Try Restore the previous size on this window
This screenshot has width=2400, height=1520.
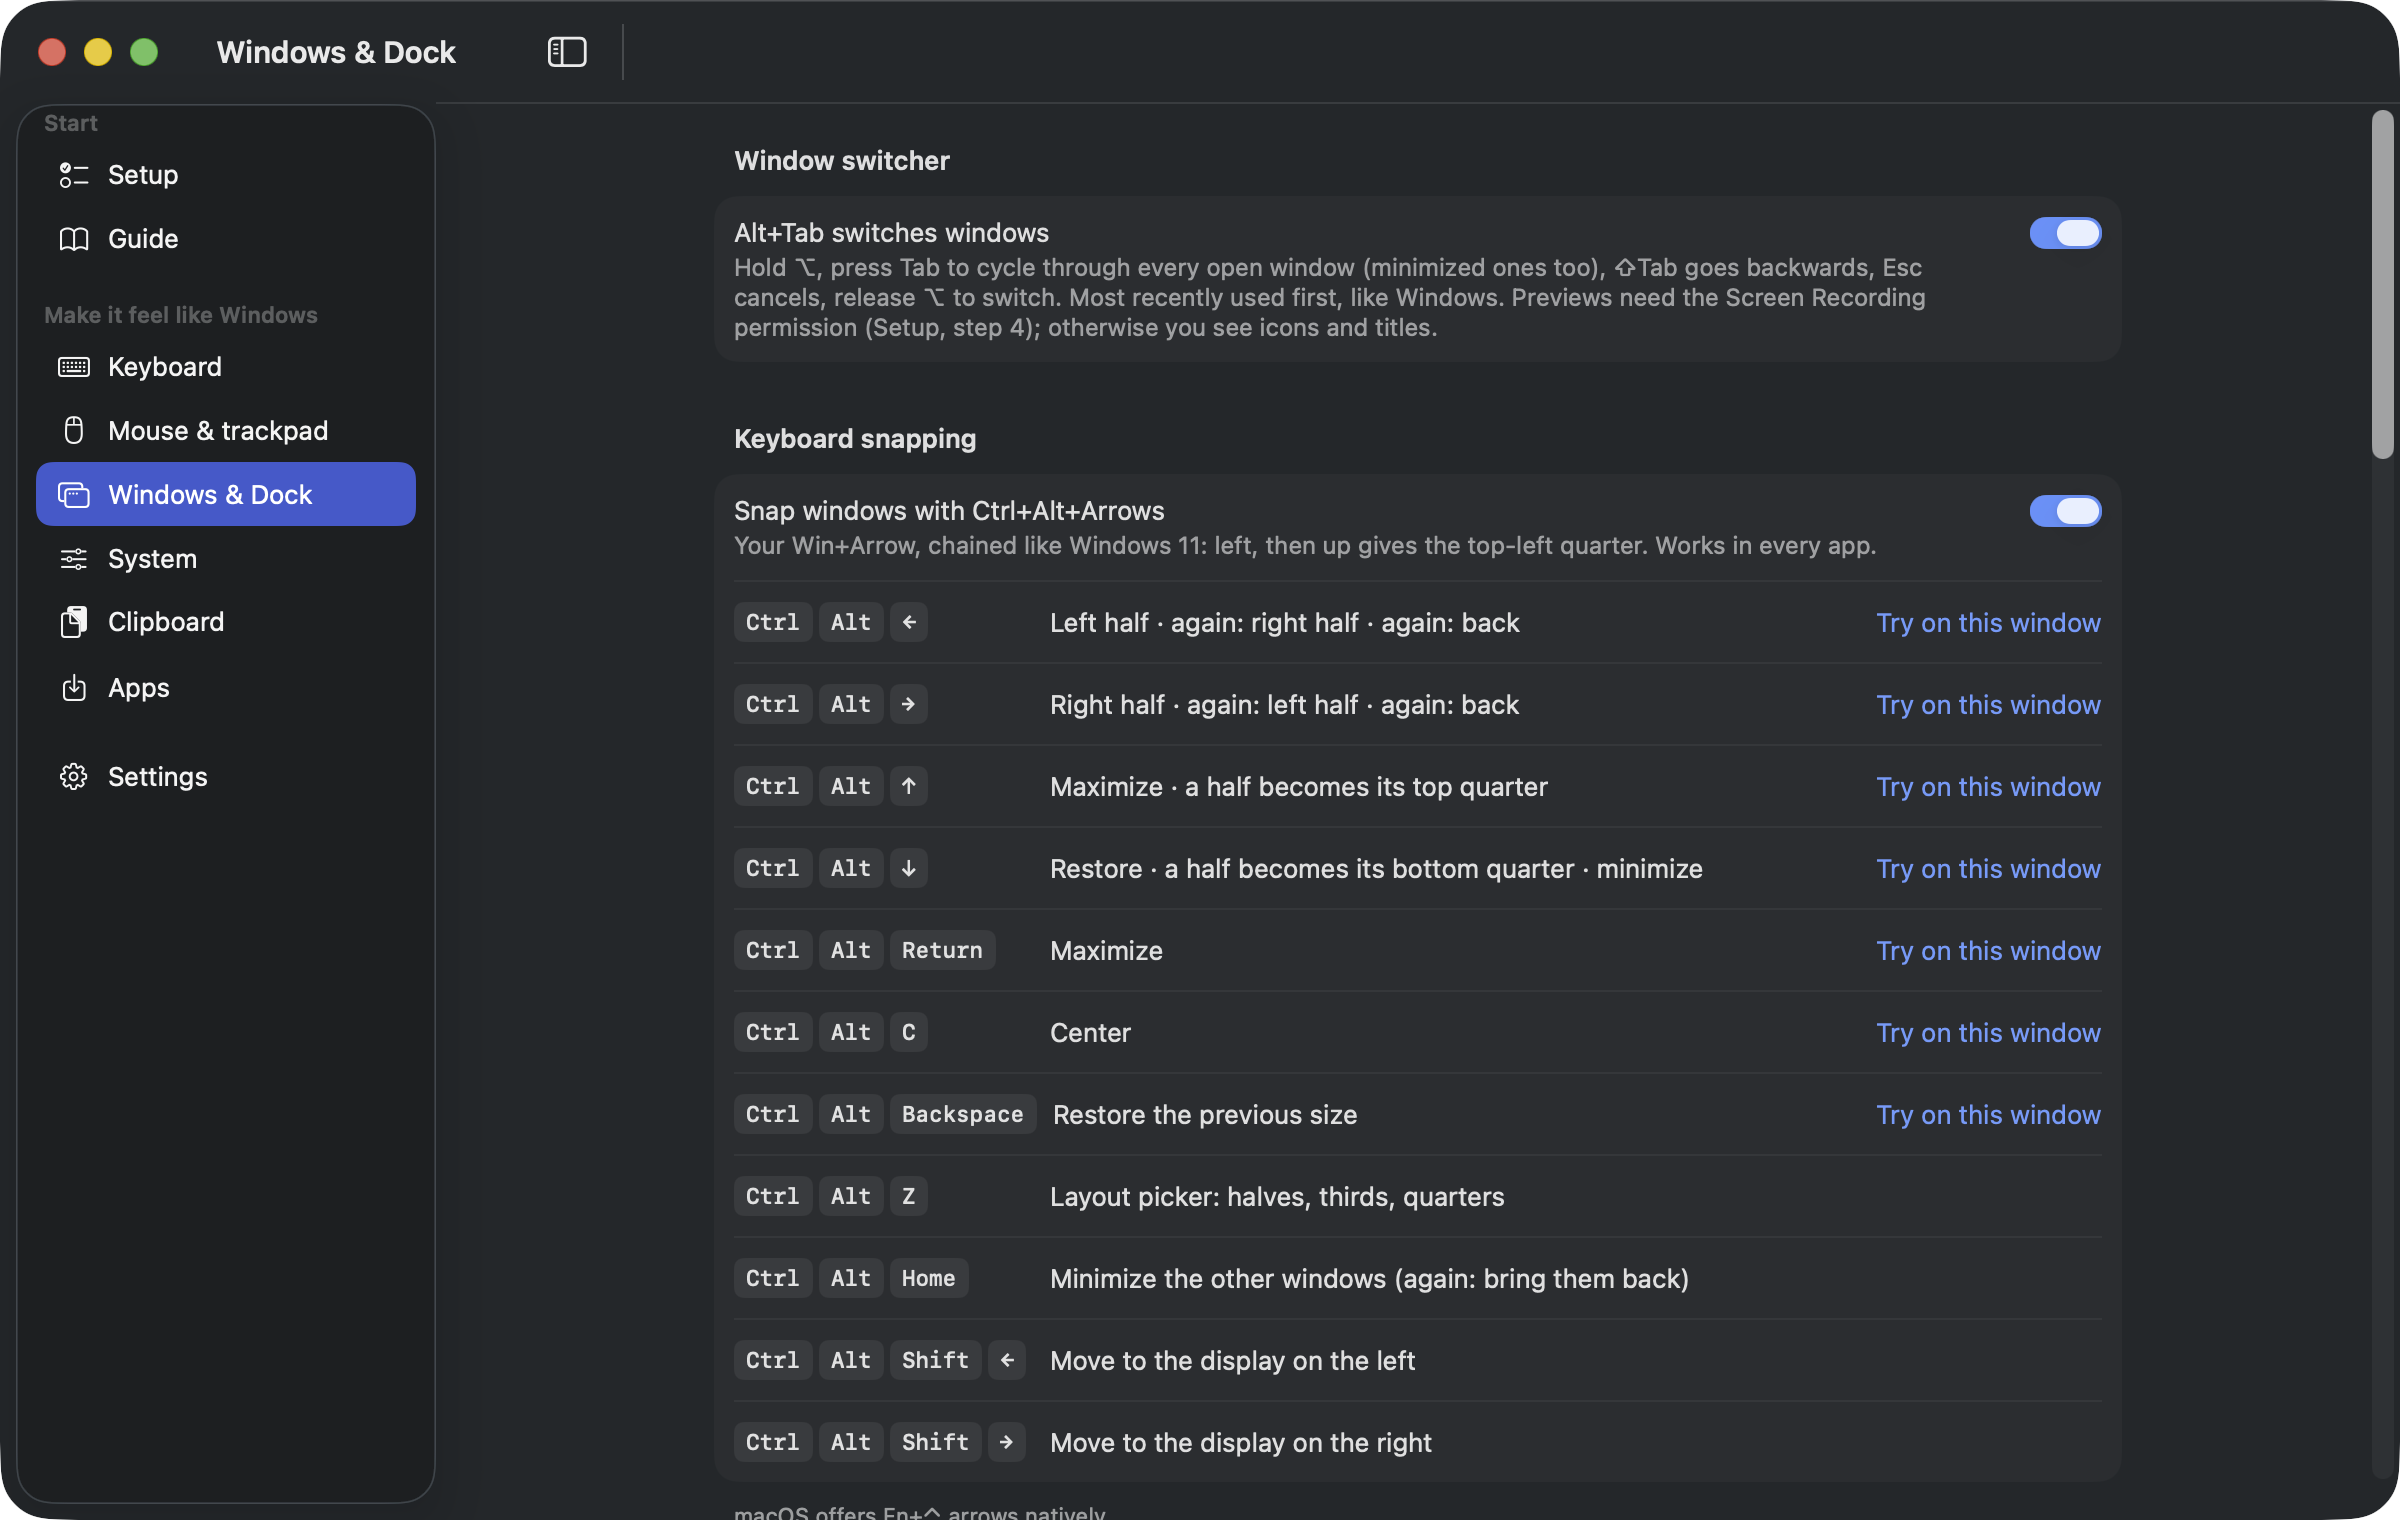tap(1988, 1115)
